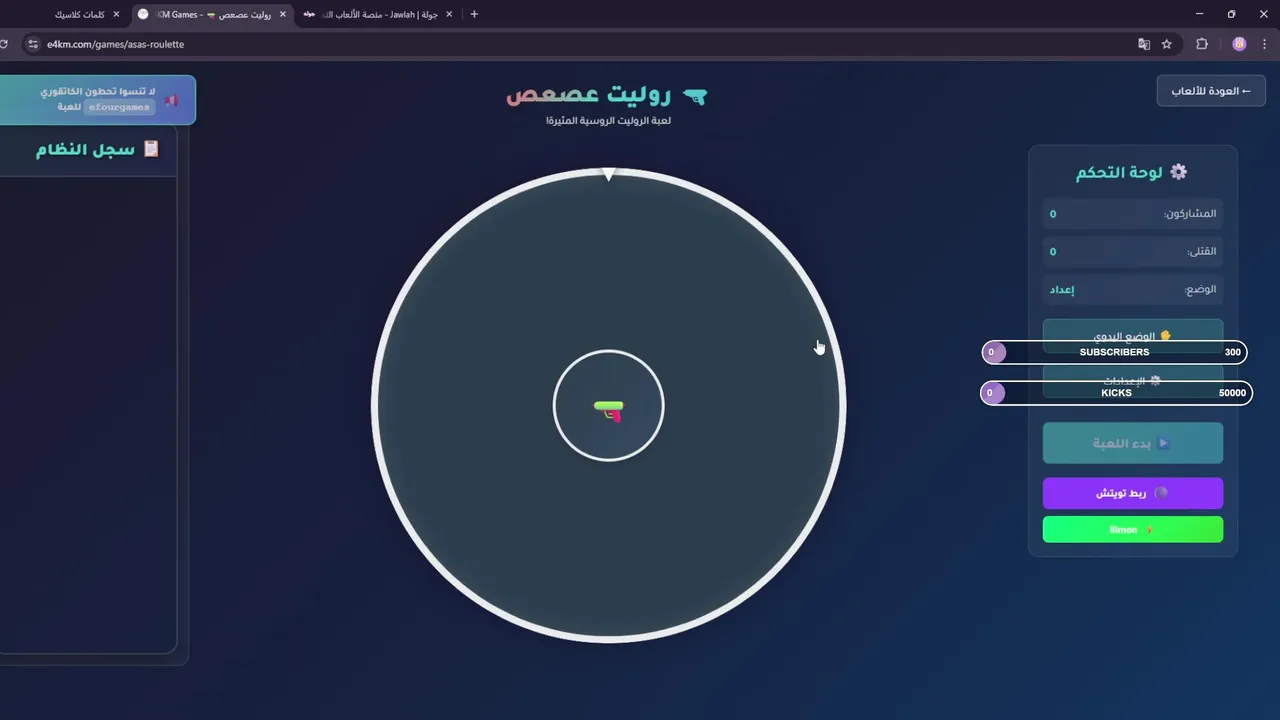Click the القتلى kills count row

[1133, 251]
